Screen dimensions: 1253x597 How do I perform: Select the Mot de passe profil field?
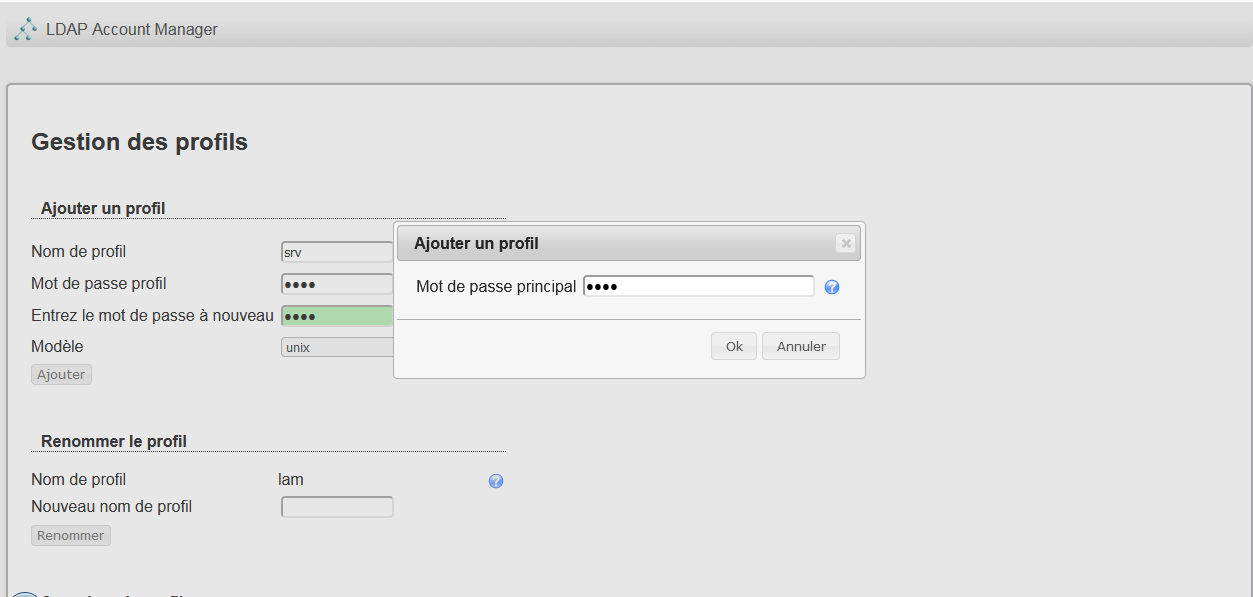(337, 284)
